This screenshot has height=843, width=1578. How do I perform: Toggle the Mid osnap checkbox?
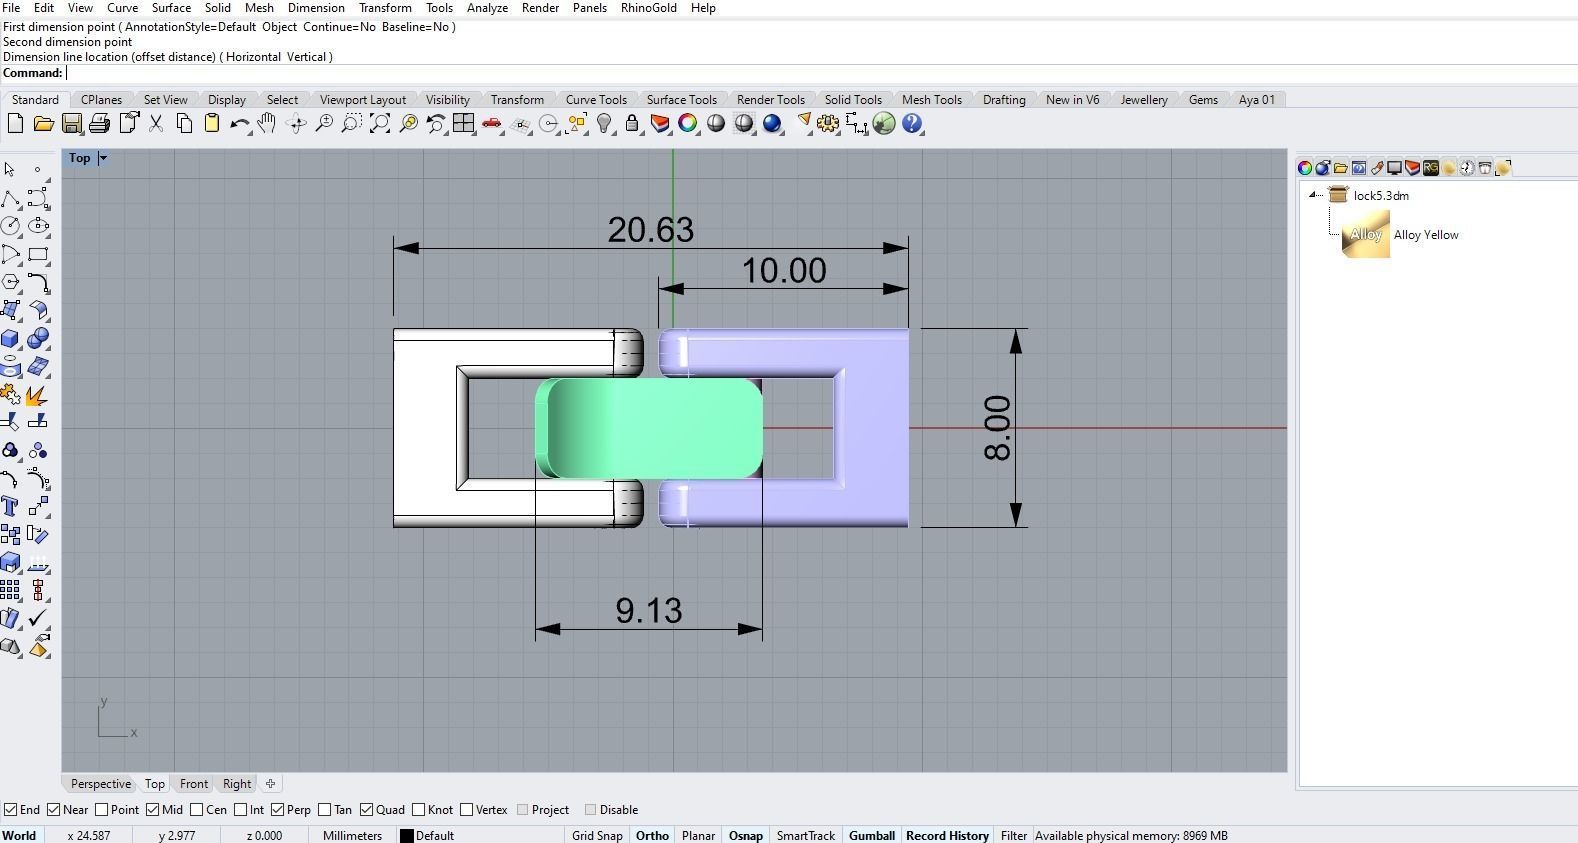(153, 810)
